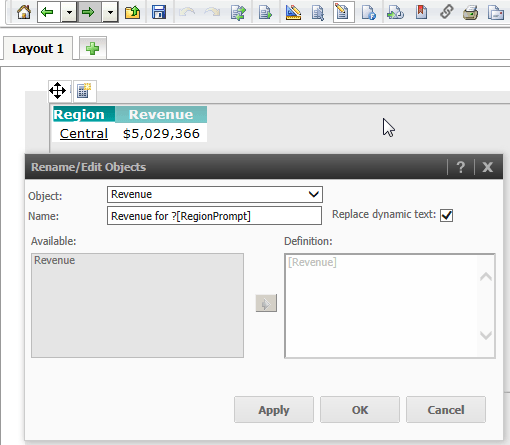Switch to Design mode ruler icon
This screenshot has width=510, height=445.
click(293, 13)
